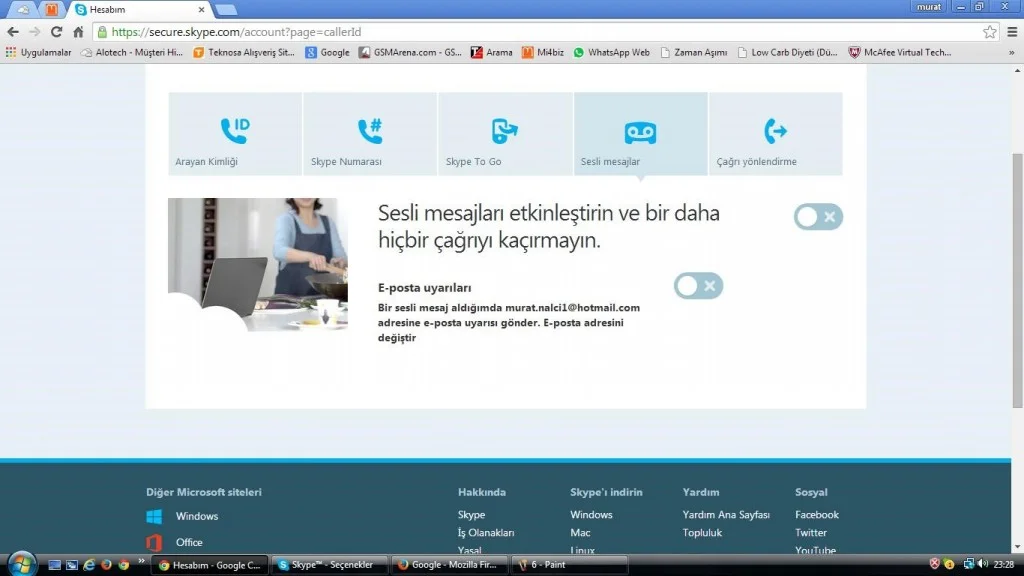Viewport: 1024px width, 576px height.
Task: Select the Hesabım browser tab
Action: [x=140, y=9]
